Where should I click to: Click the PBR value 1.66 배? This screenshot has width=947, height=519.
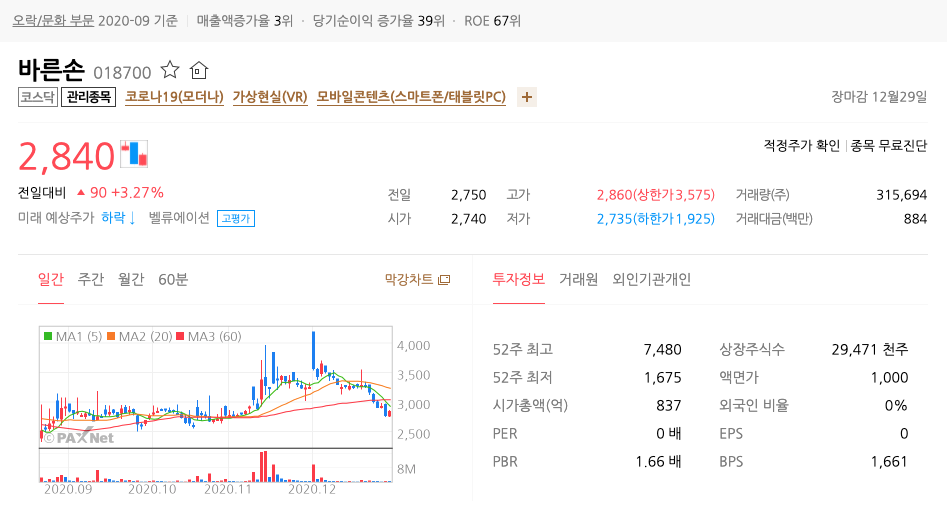(x=658, y=462)
